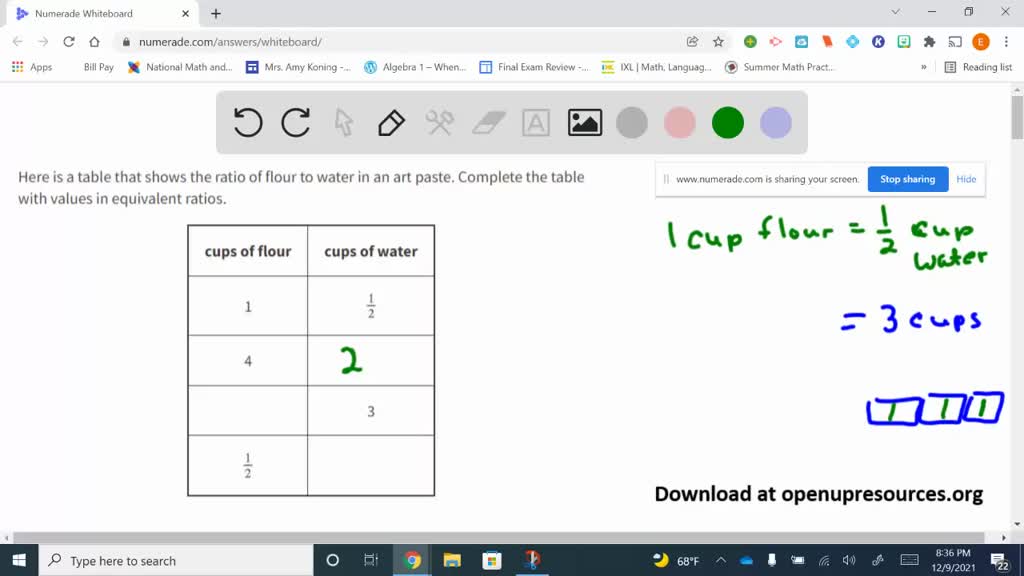
Task: Click the browser forward arrow
Action: 43,42
